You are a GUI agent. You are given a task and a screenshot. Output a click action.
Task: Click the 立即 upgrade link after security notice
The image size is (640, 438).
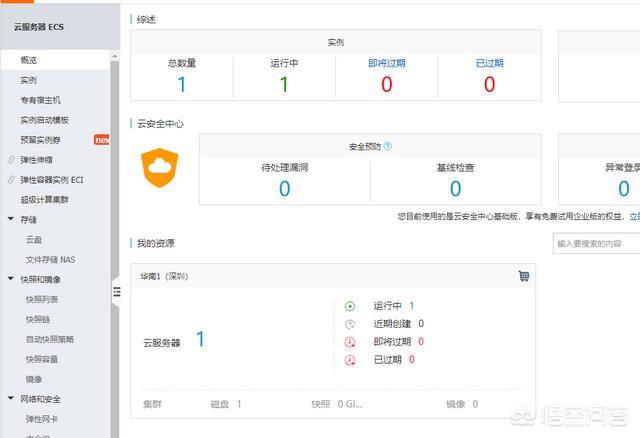(635, 216)
